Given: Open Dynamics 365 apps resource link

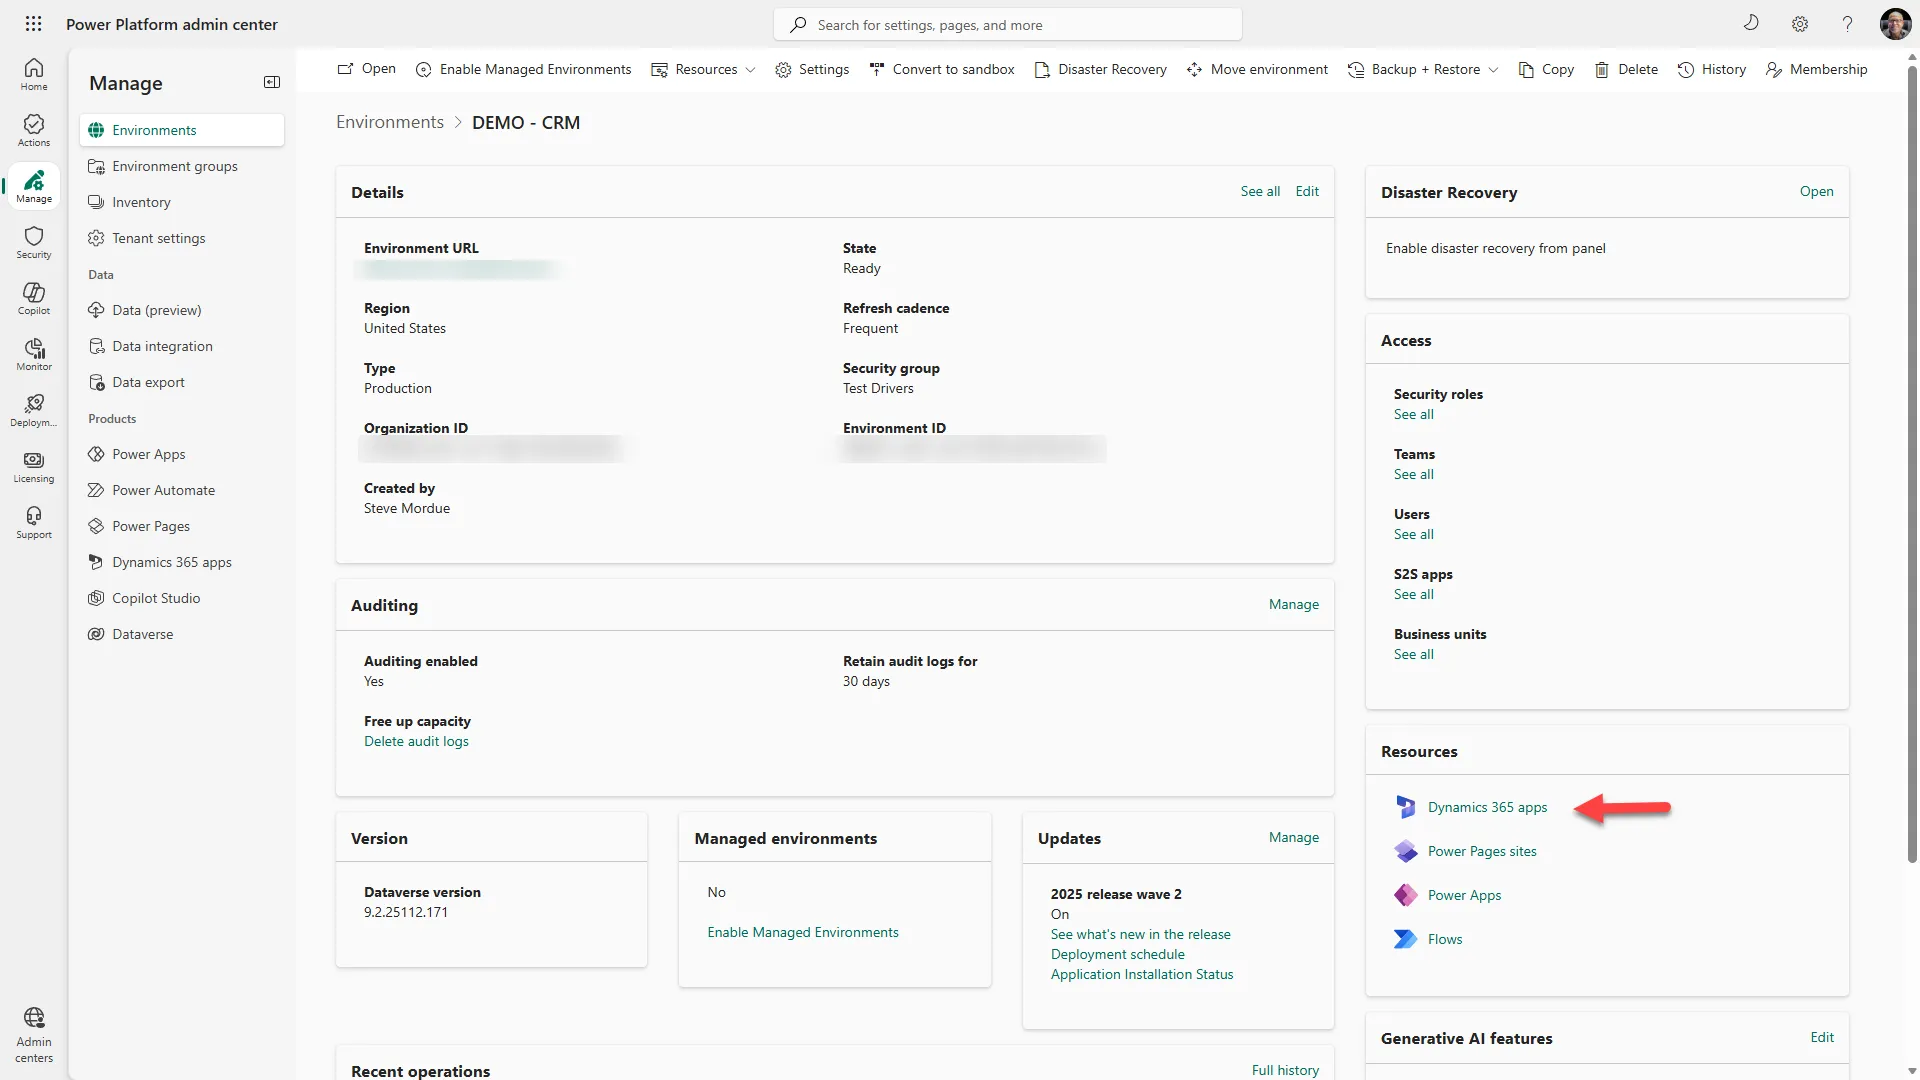Looking at the screenshot, I should point(1487,807).
